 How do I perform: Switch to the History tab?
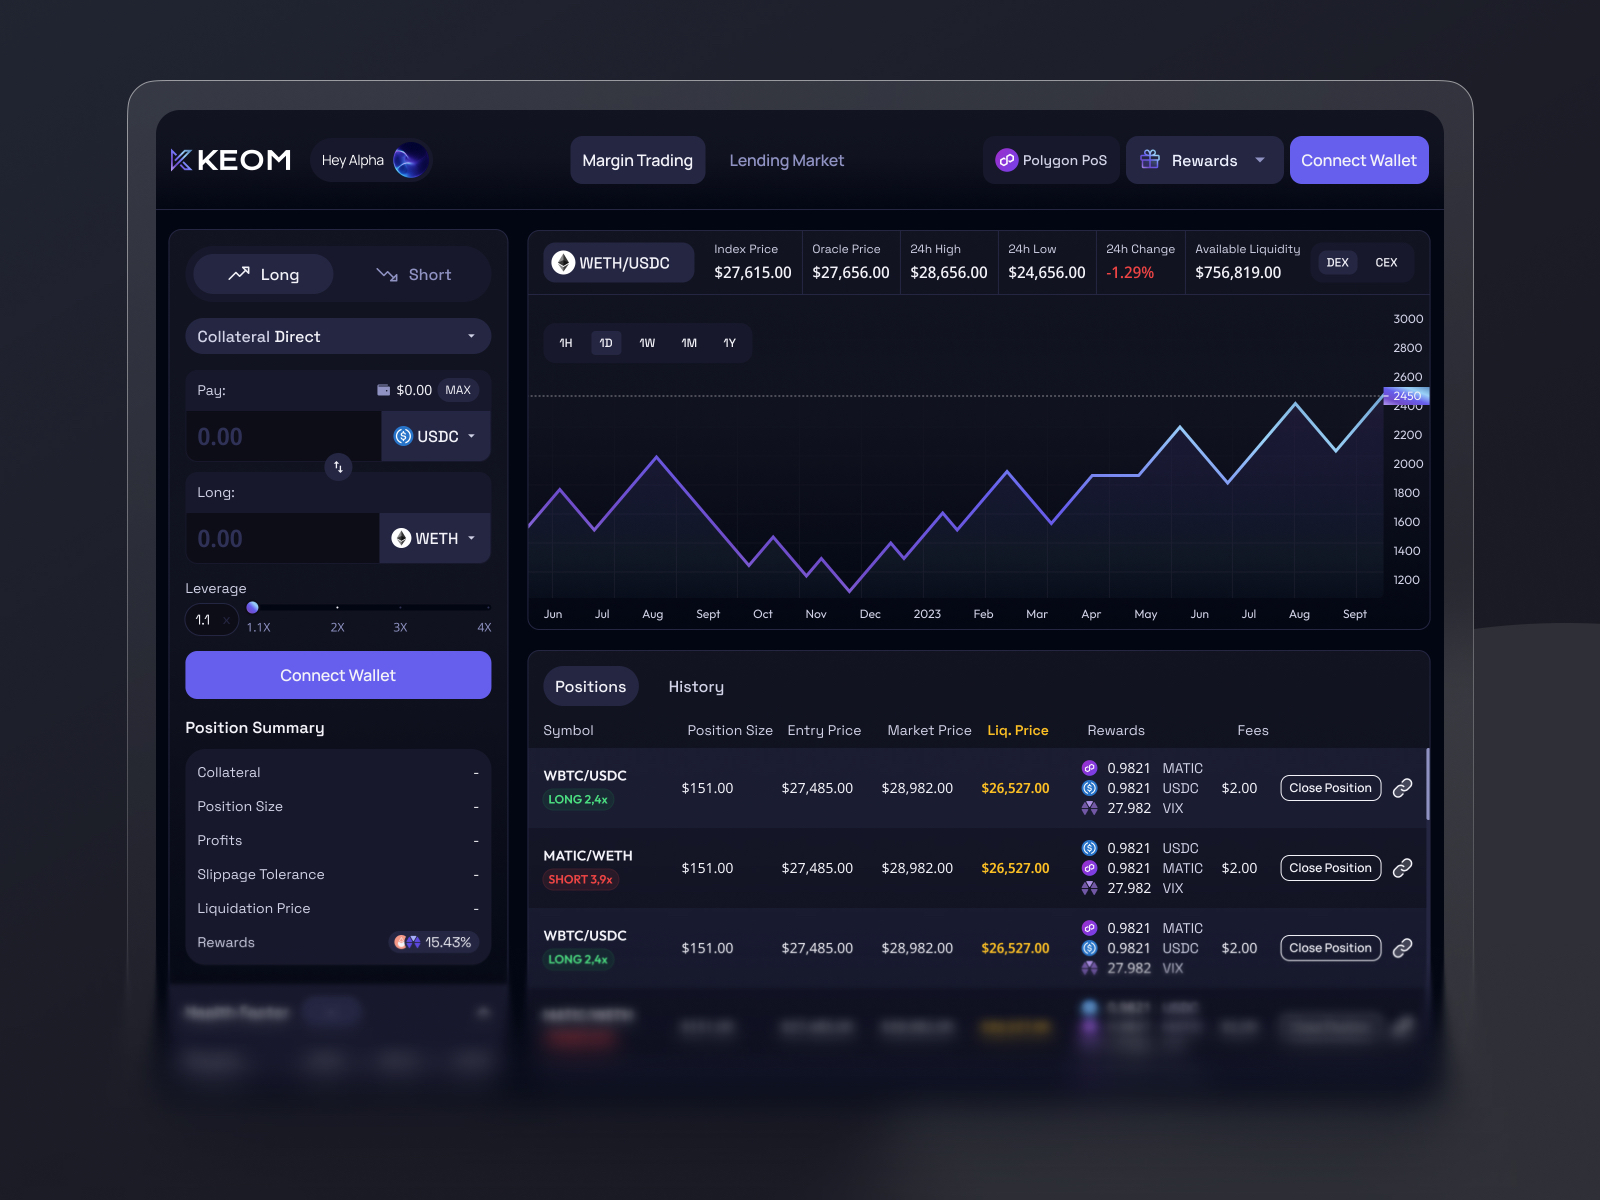(x=696, y=687)
